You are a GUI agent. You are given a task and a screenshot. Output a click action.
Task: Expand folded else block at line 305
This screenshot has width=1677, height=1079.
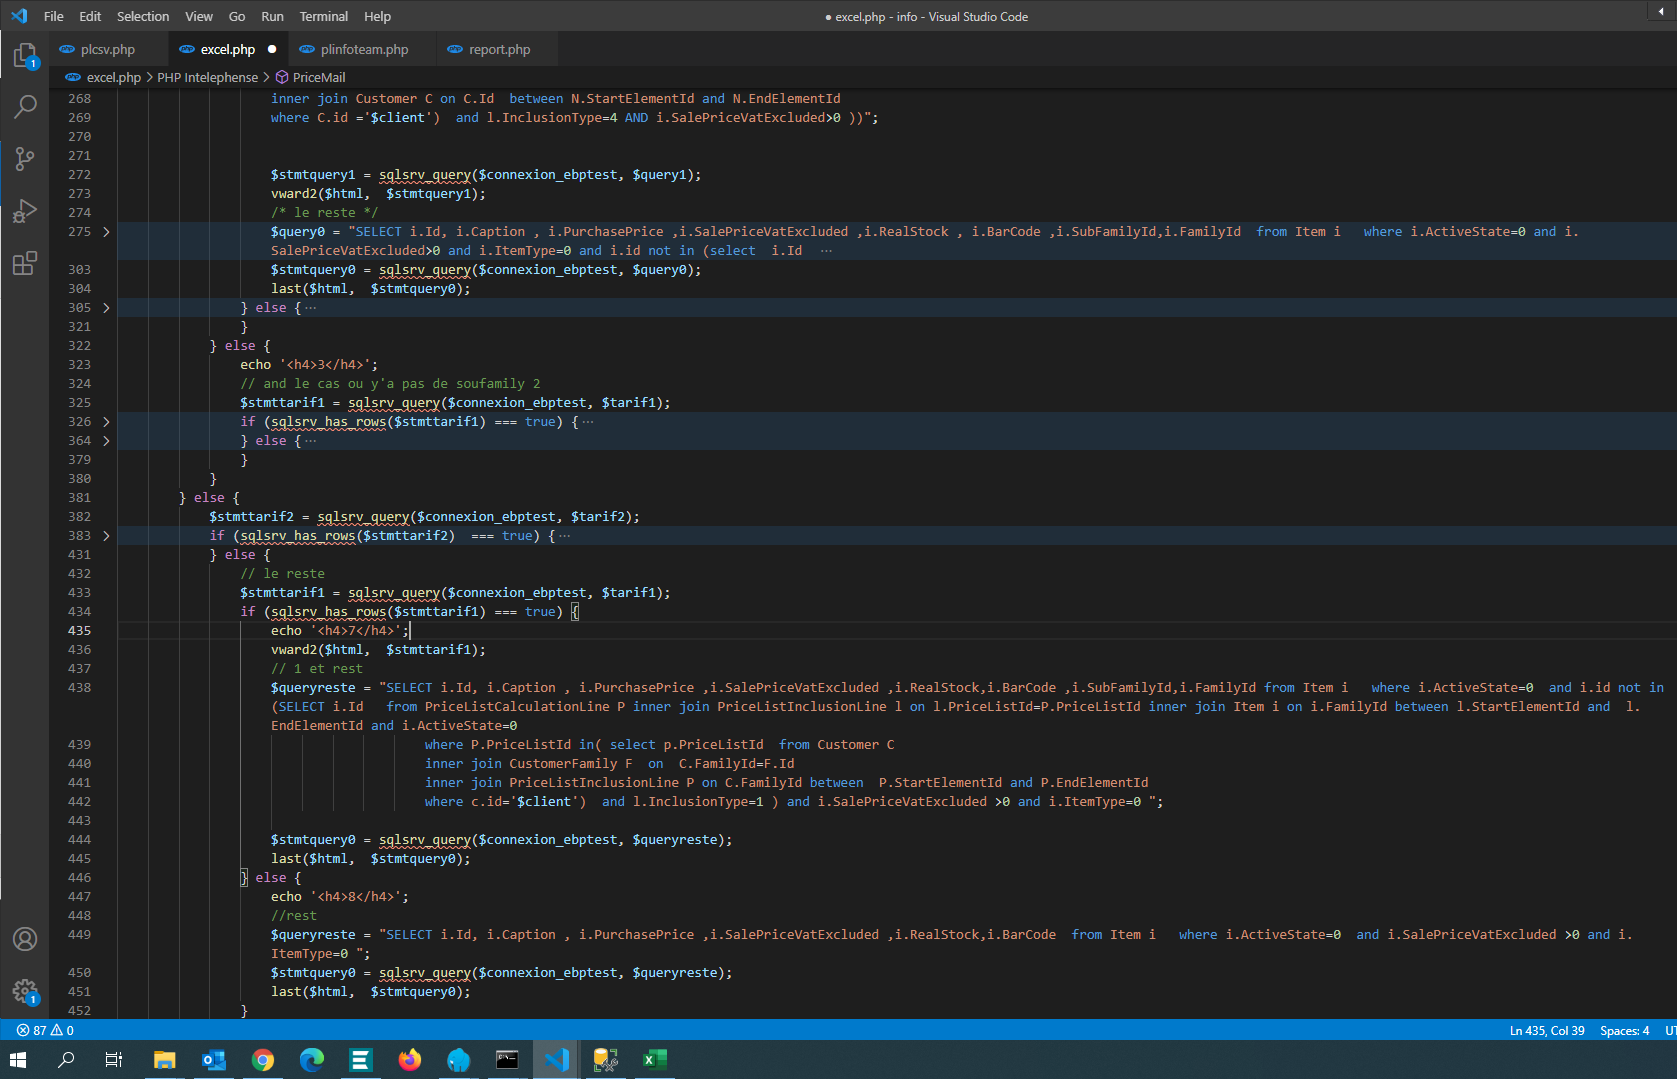[106, 308]
